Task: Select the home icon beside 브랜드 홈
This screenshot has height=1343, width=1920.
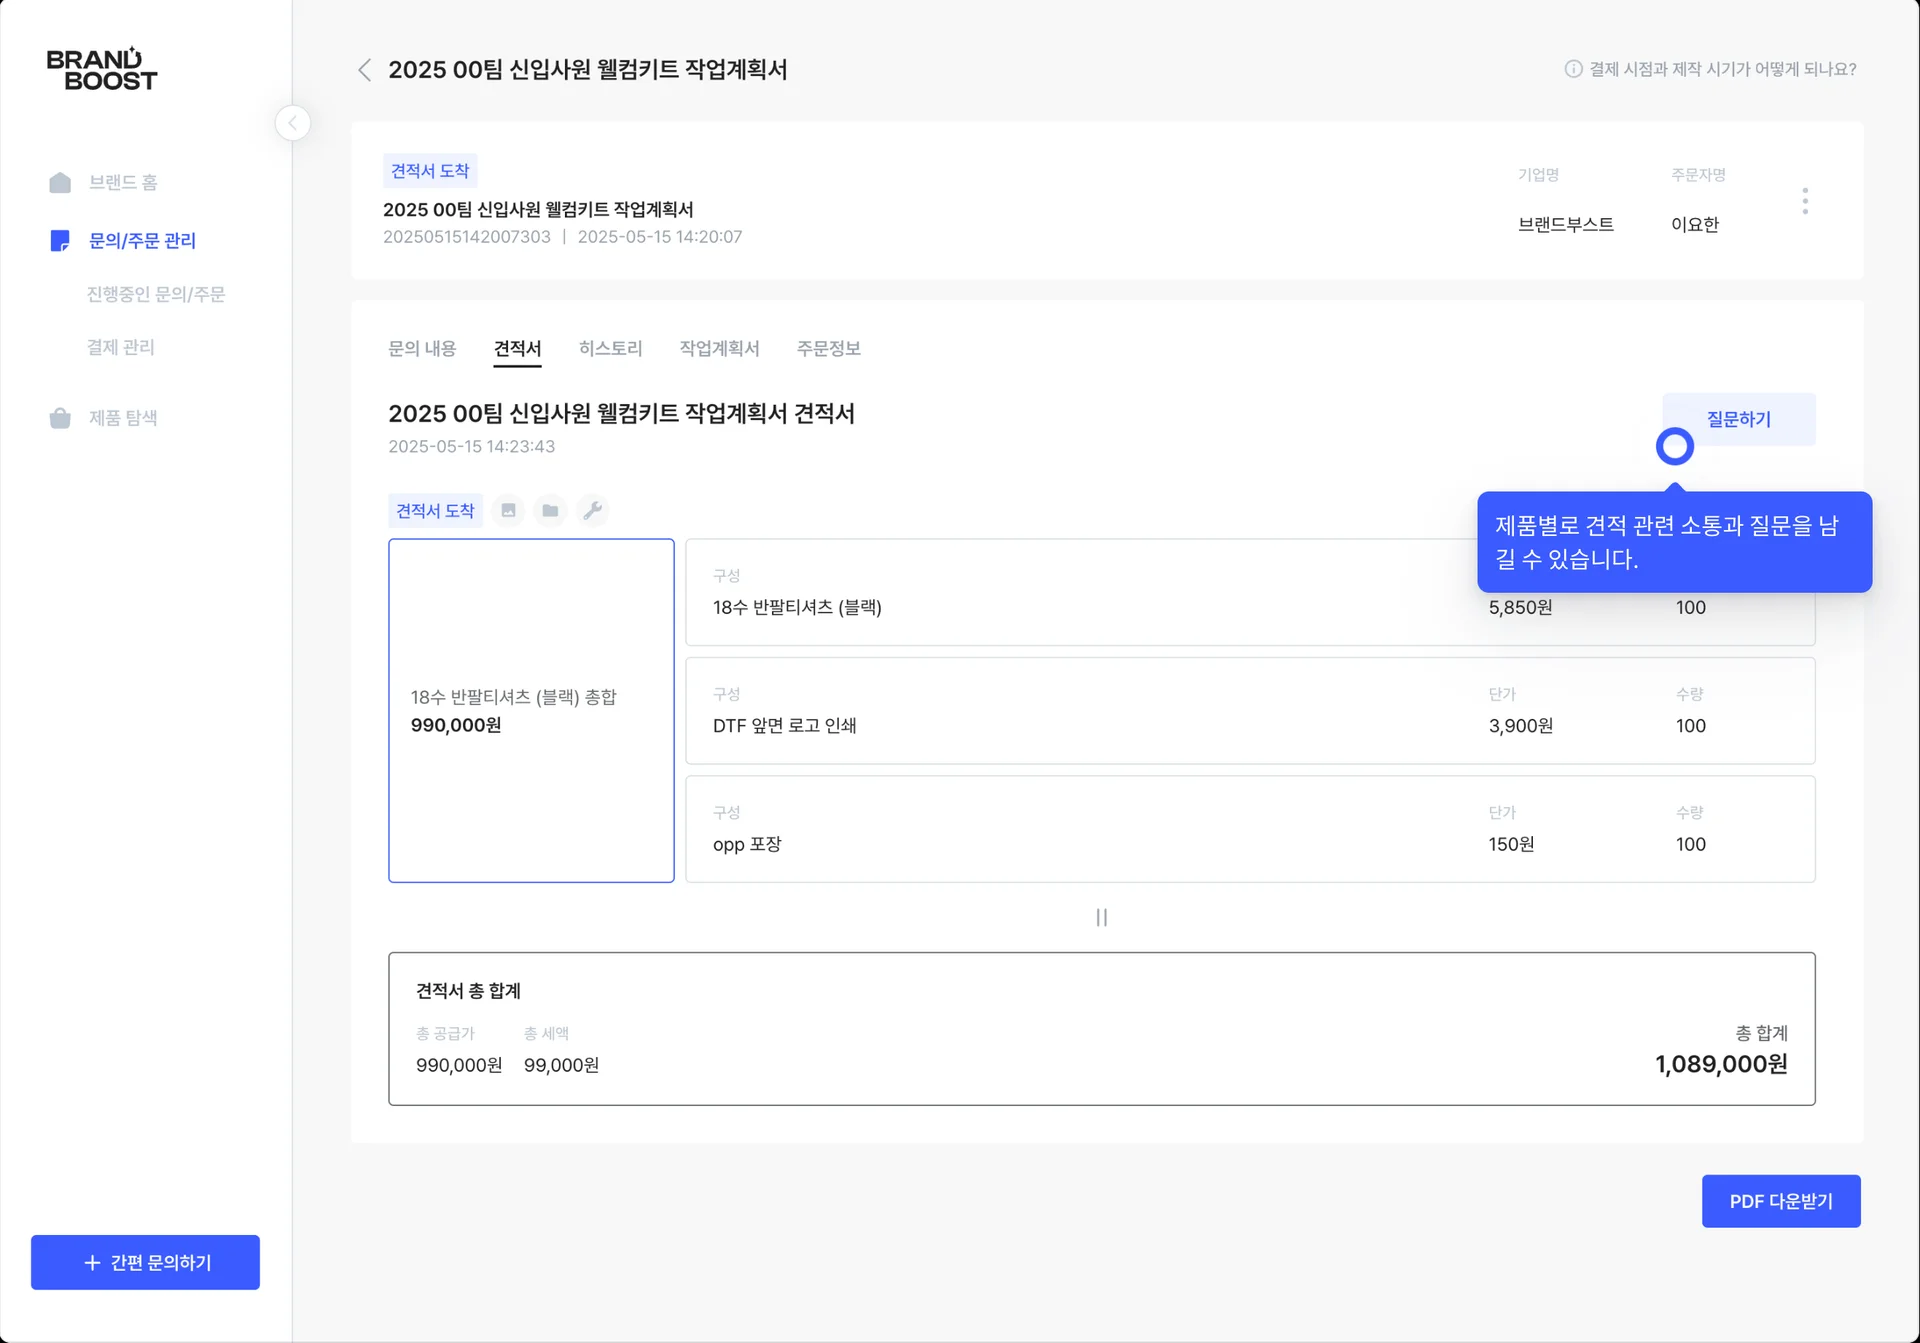Action: coord(59,182)
